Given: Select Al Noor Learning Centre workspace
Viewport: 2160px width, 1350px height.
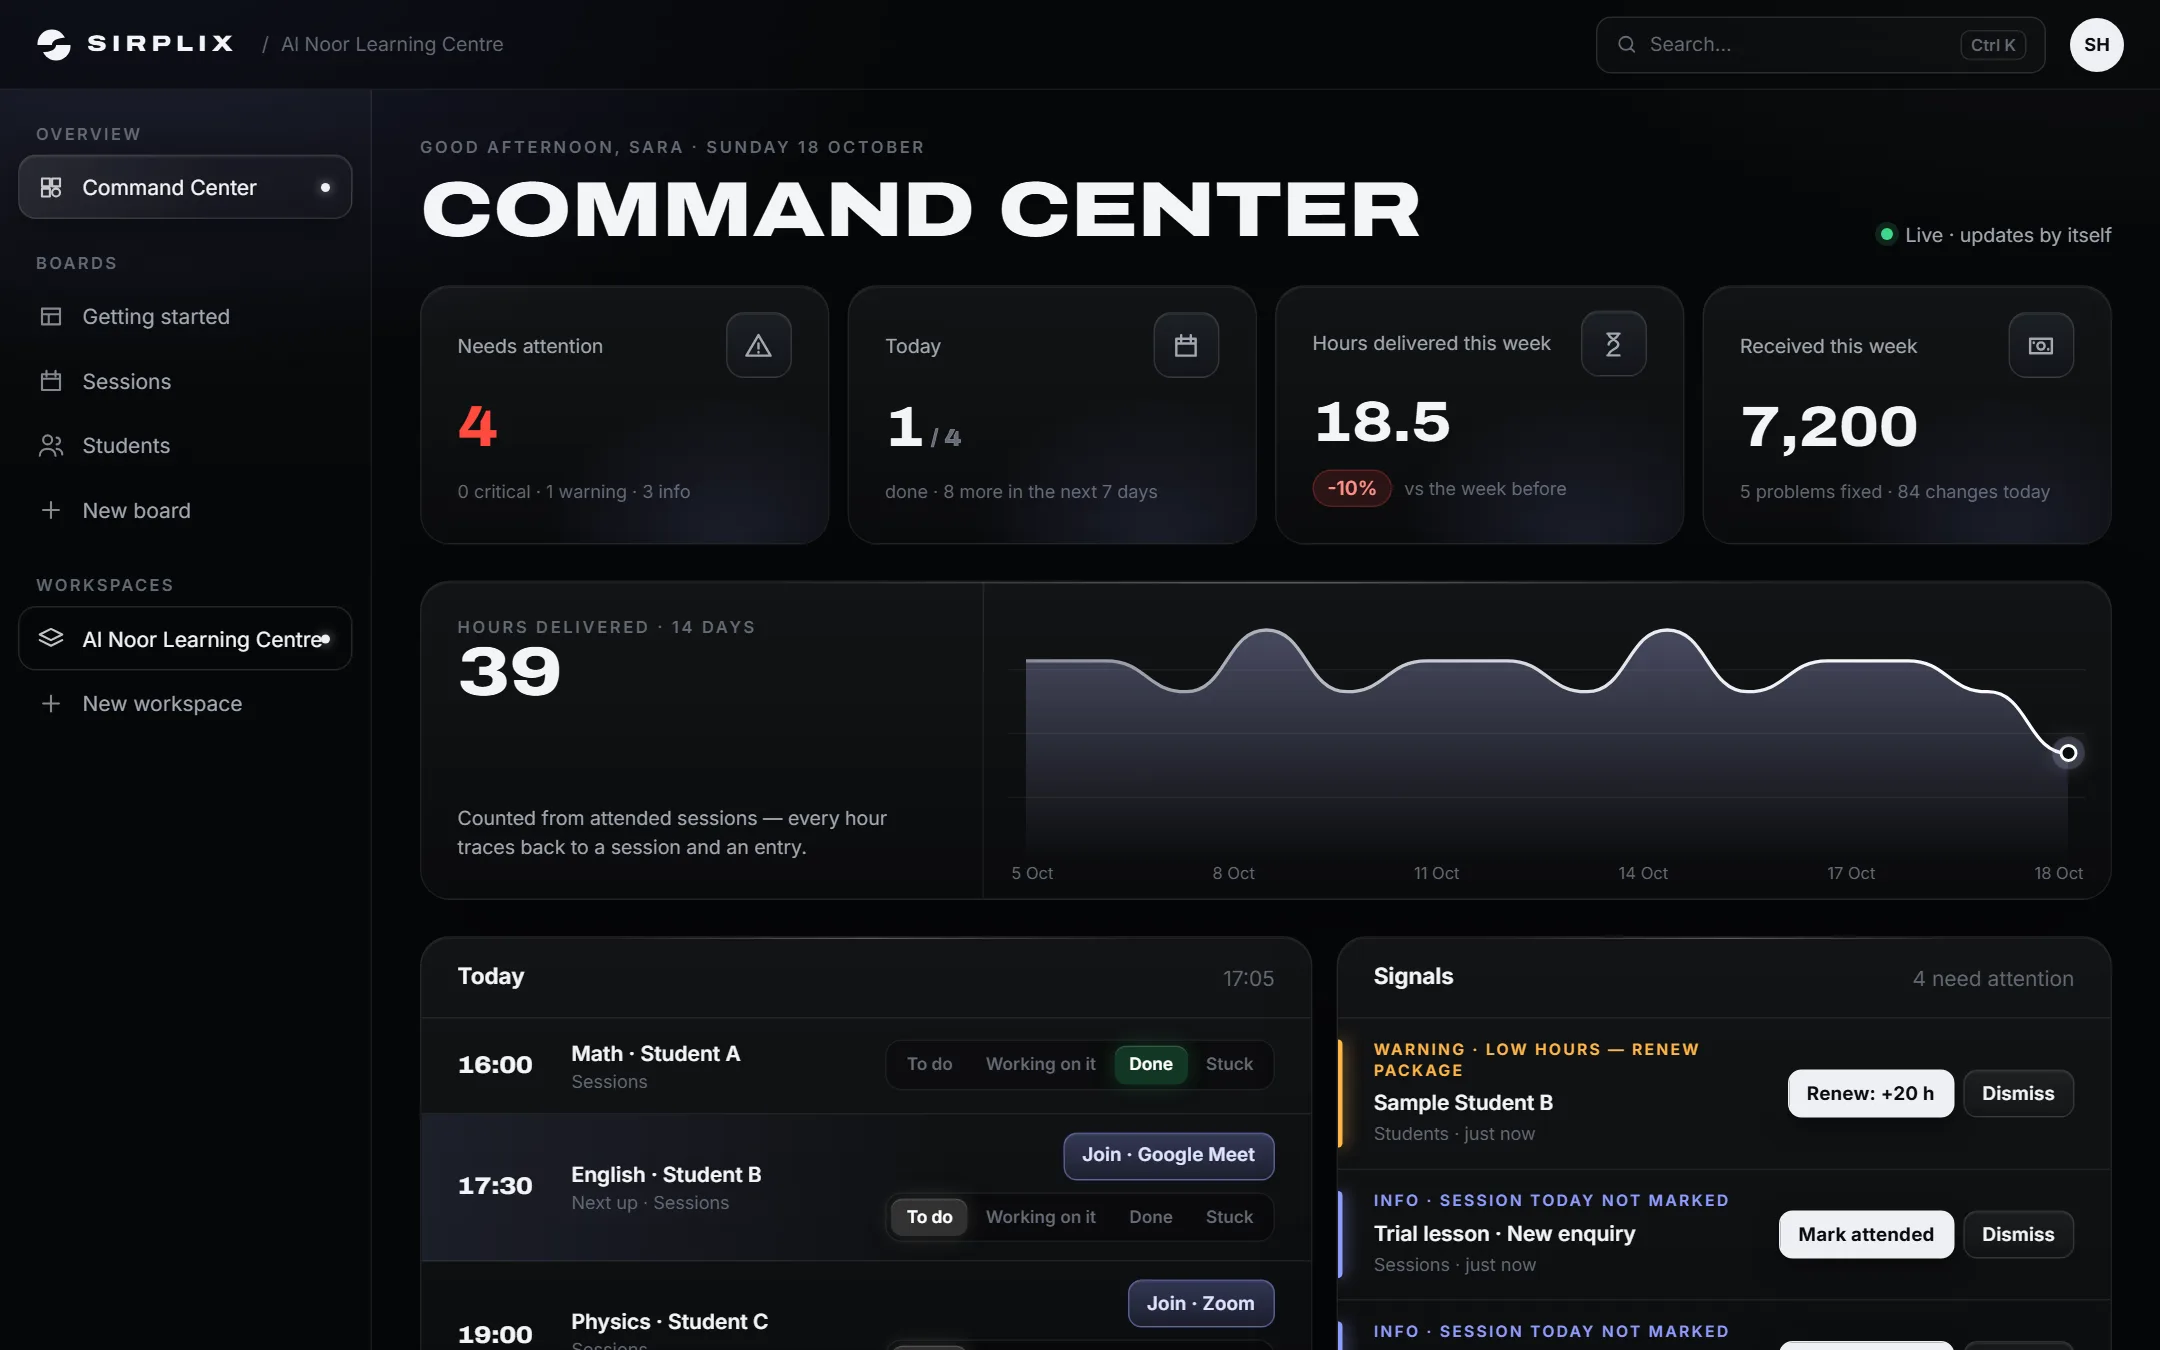Looking at the screenshot, I should pos(185,638).
